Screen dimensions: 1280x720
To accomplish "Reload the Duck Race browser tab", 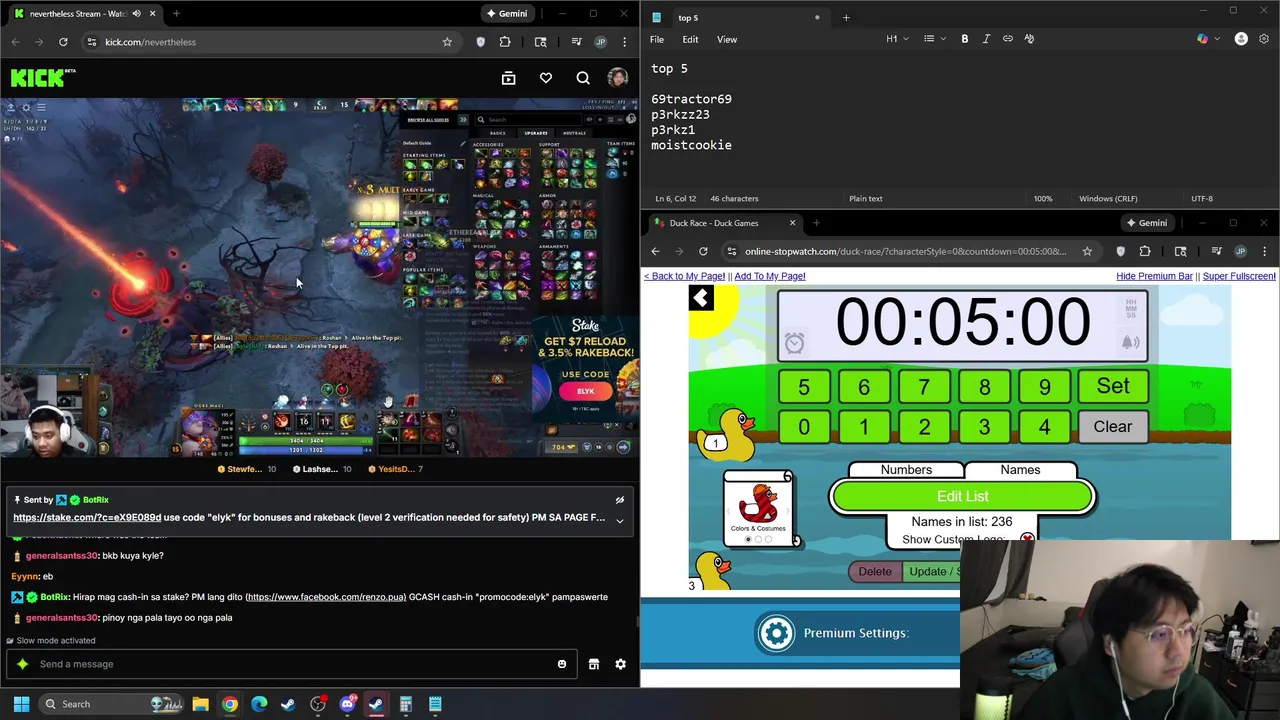I will coord(703,251).
